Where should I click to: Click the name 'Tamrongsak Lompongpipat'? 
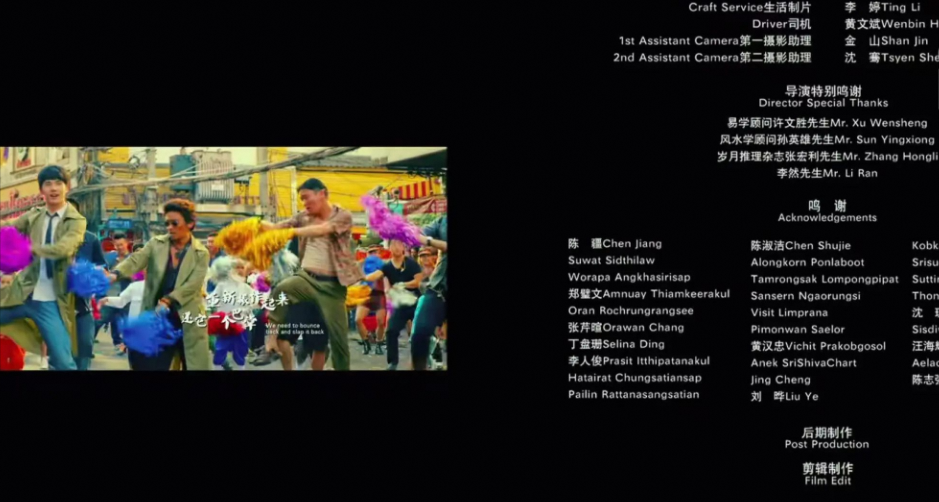(824, 280)
